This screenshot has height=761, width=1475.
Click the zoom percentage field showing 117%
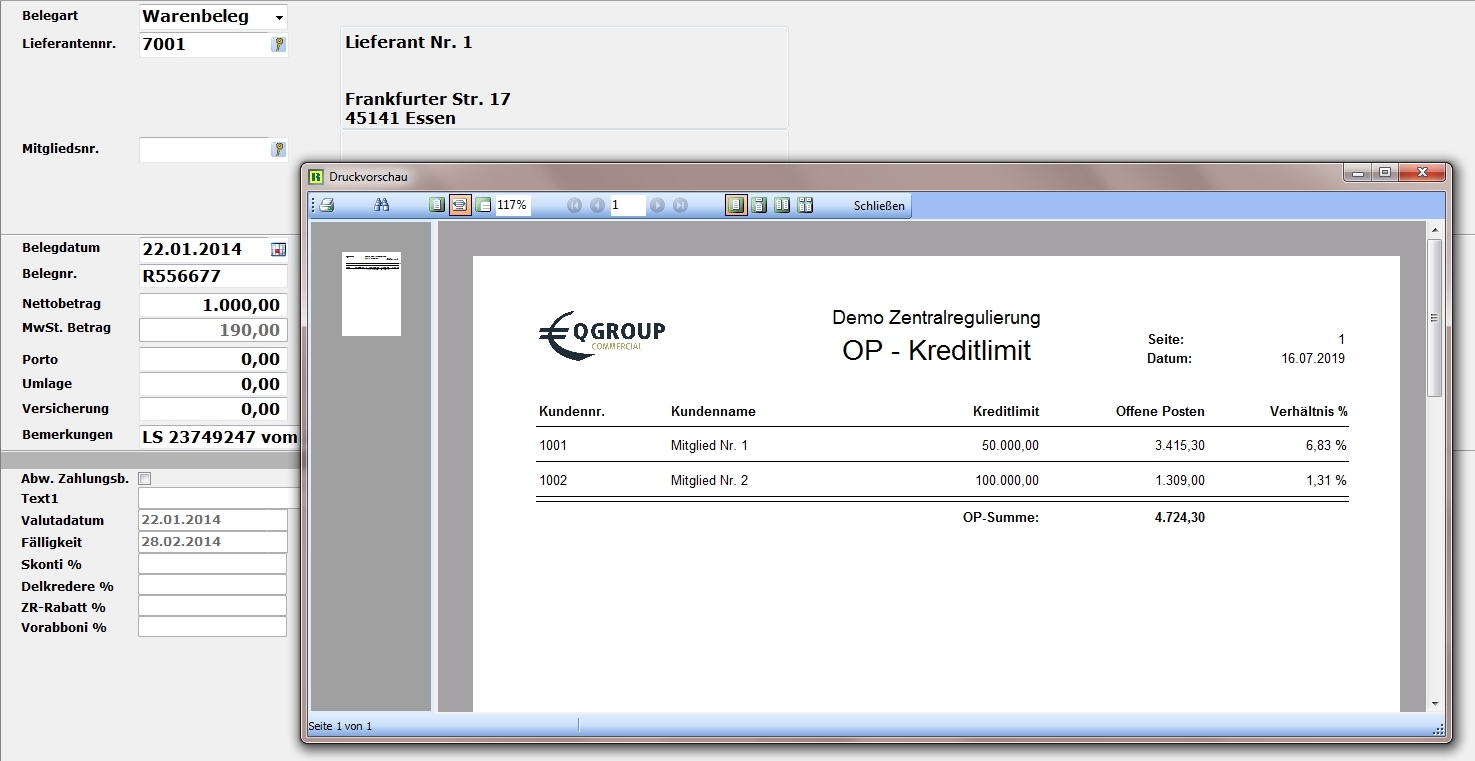coord(513,205)
